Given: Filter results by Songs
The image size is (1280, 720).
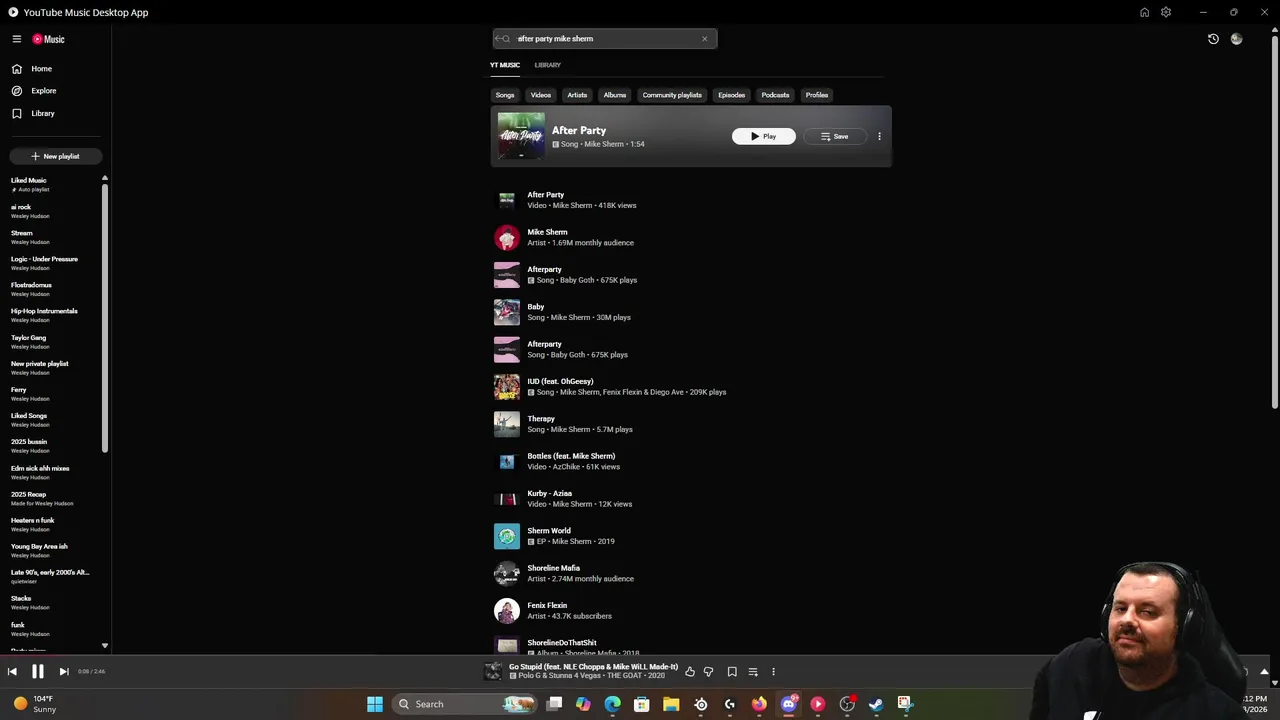Looking at the screenshot, I should (x=505, y=95).
